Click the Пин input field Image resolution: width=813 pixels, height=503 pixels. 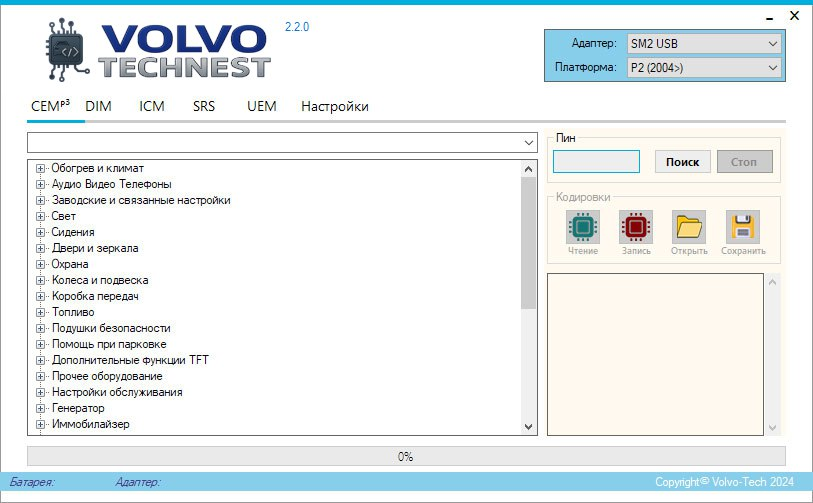pos(596,161)
